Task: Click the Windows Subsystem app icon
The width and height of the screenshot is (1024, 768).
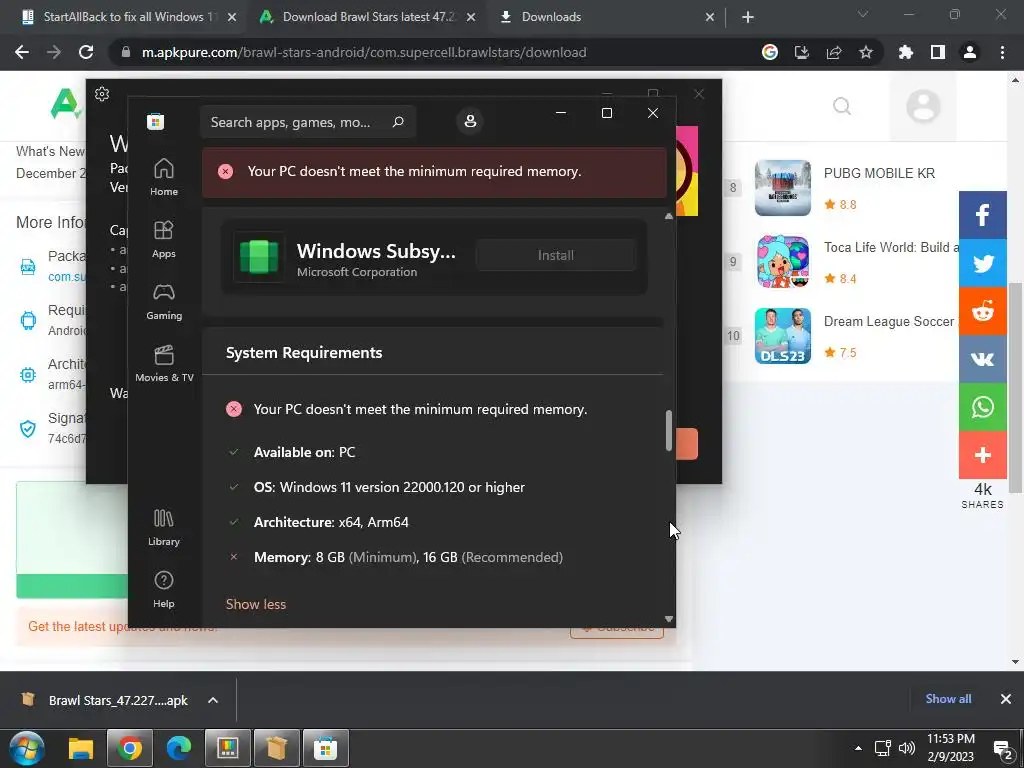Action: coord(259,256)
